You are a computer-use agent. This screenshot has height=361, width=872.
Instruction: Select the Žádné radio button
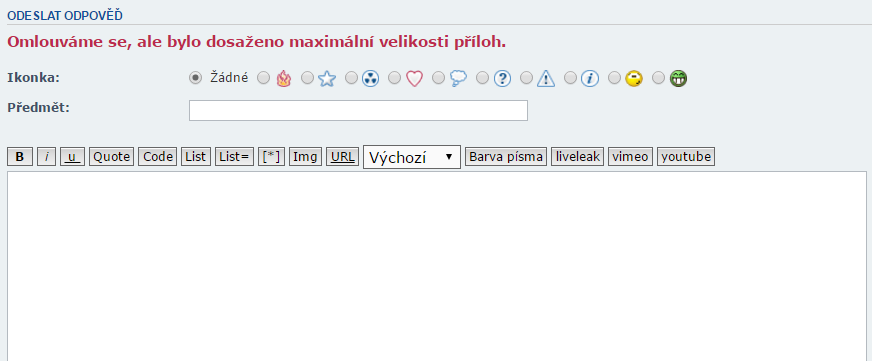(x=195, y=78)
